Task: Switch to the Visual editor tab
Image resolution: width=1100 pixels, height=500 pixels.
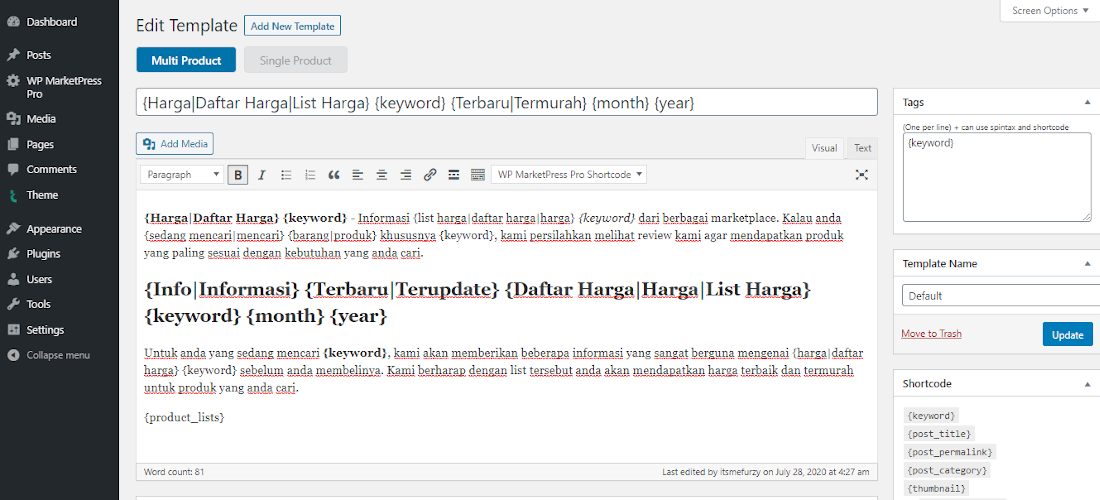Action: pyautogui.click(x=824, y=148)
